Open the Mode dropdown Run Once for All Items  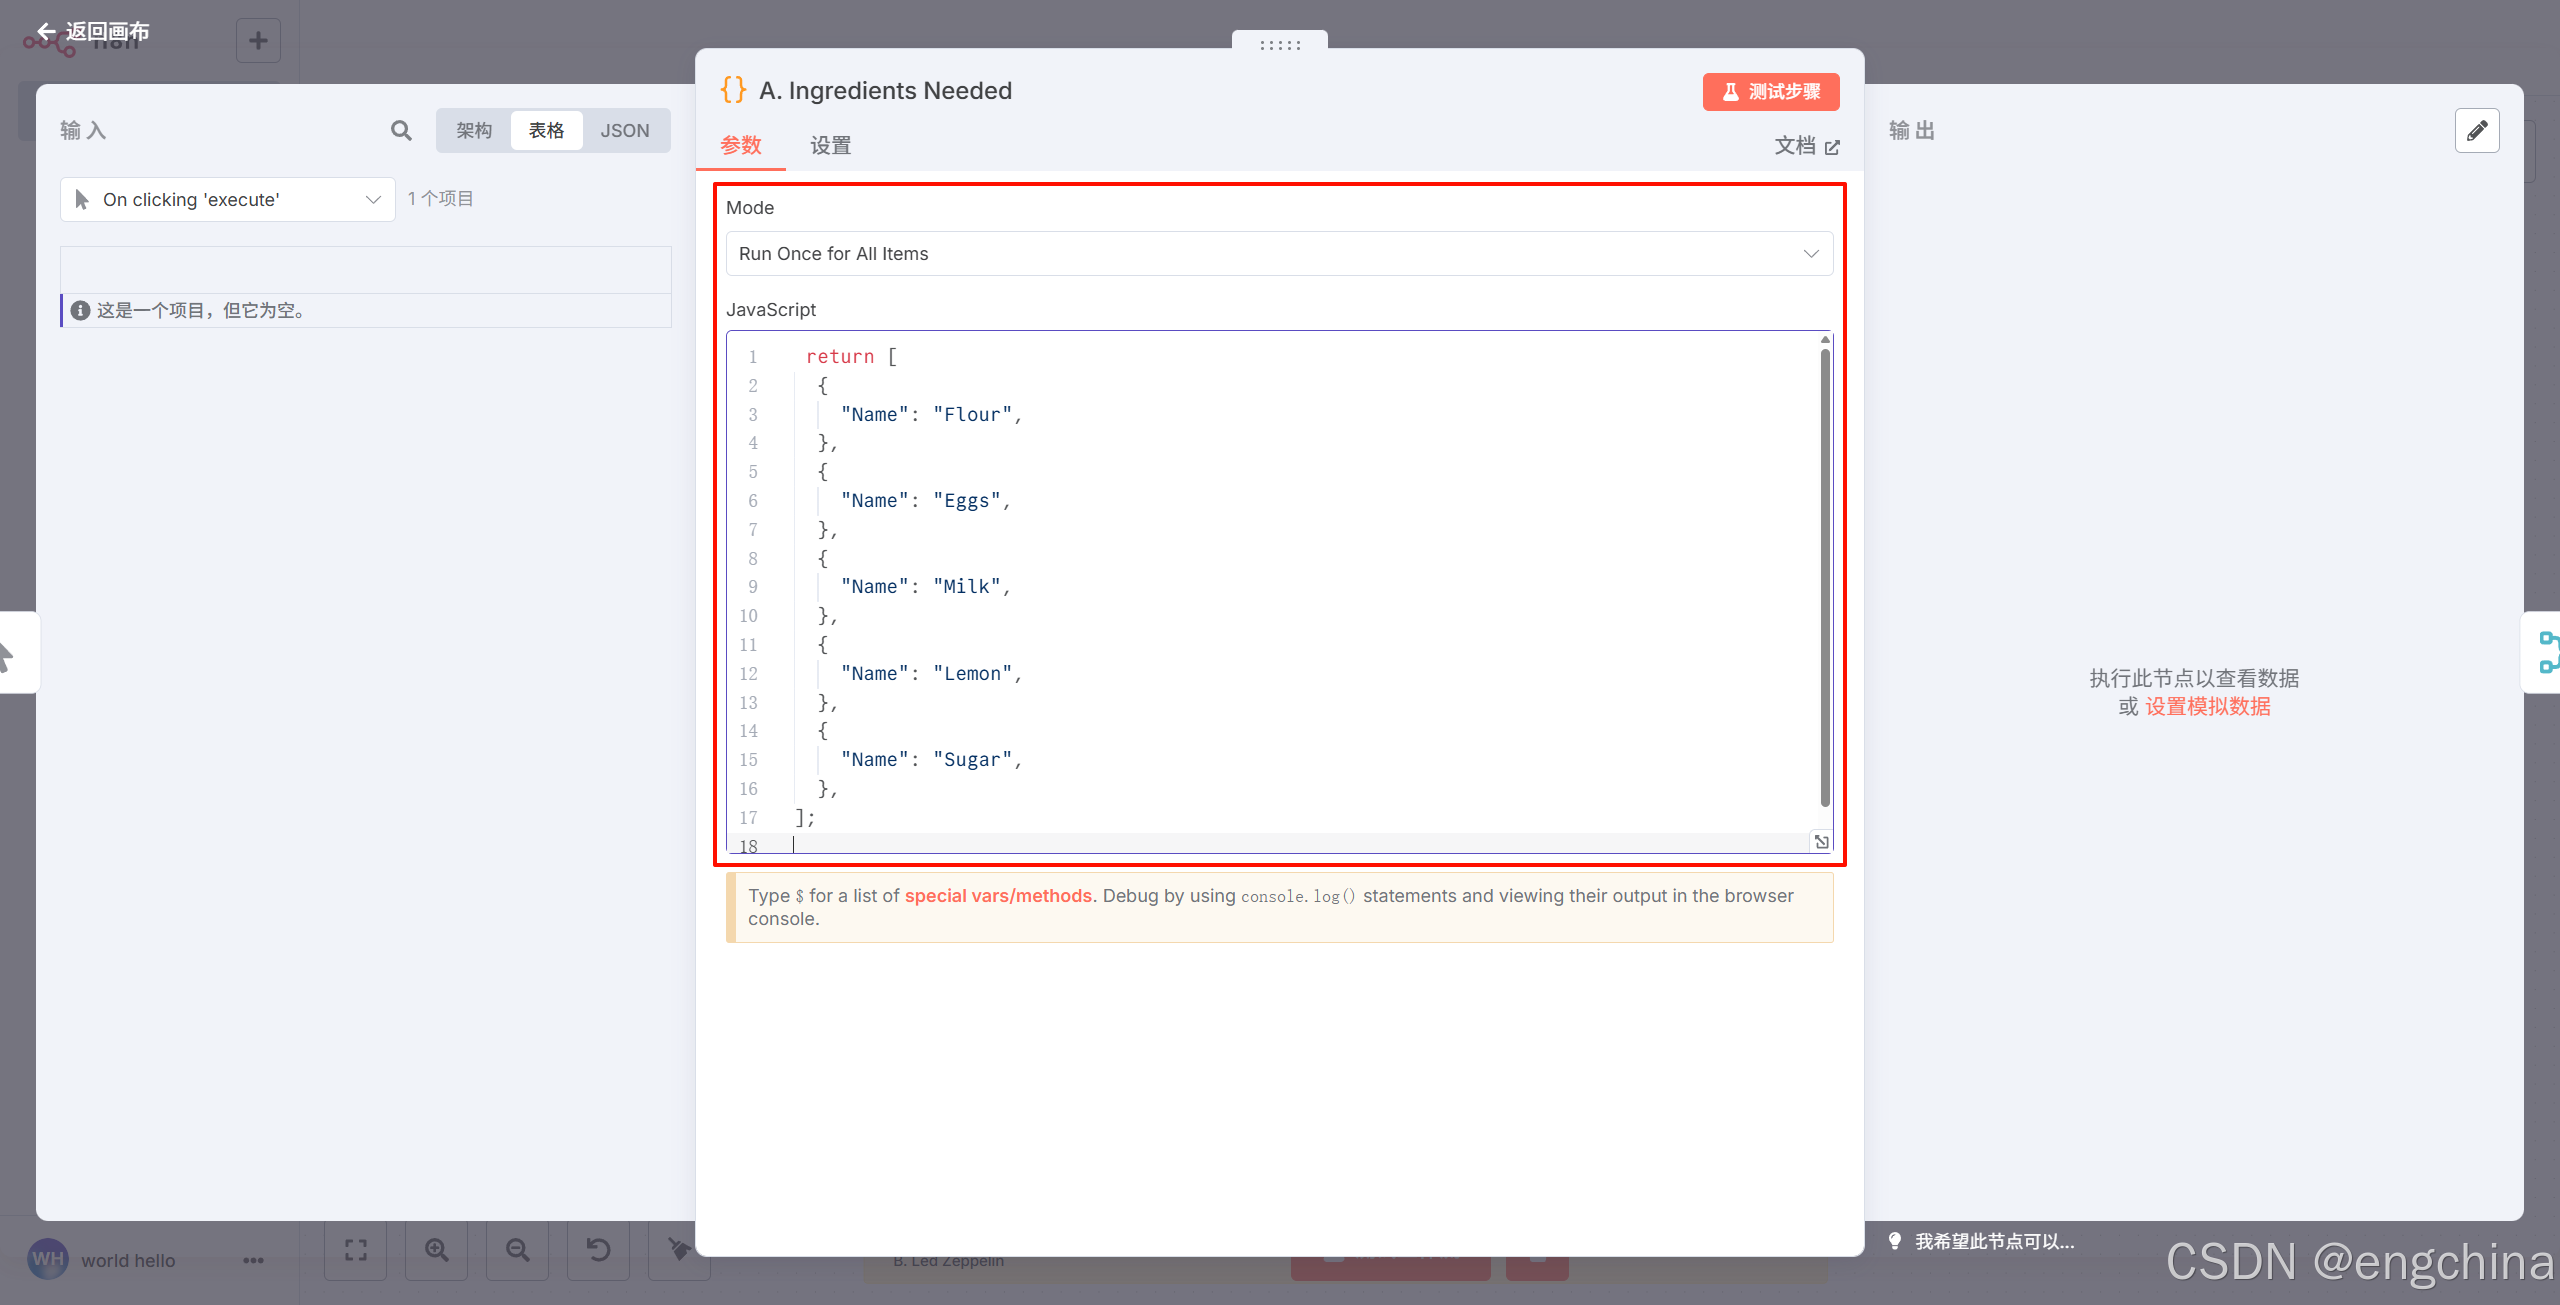[x=1279, y=254]
